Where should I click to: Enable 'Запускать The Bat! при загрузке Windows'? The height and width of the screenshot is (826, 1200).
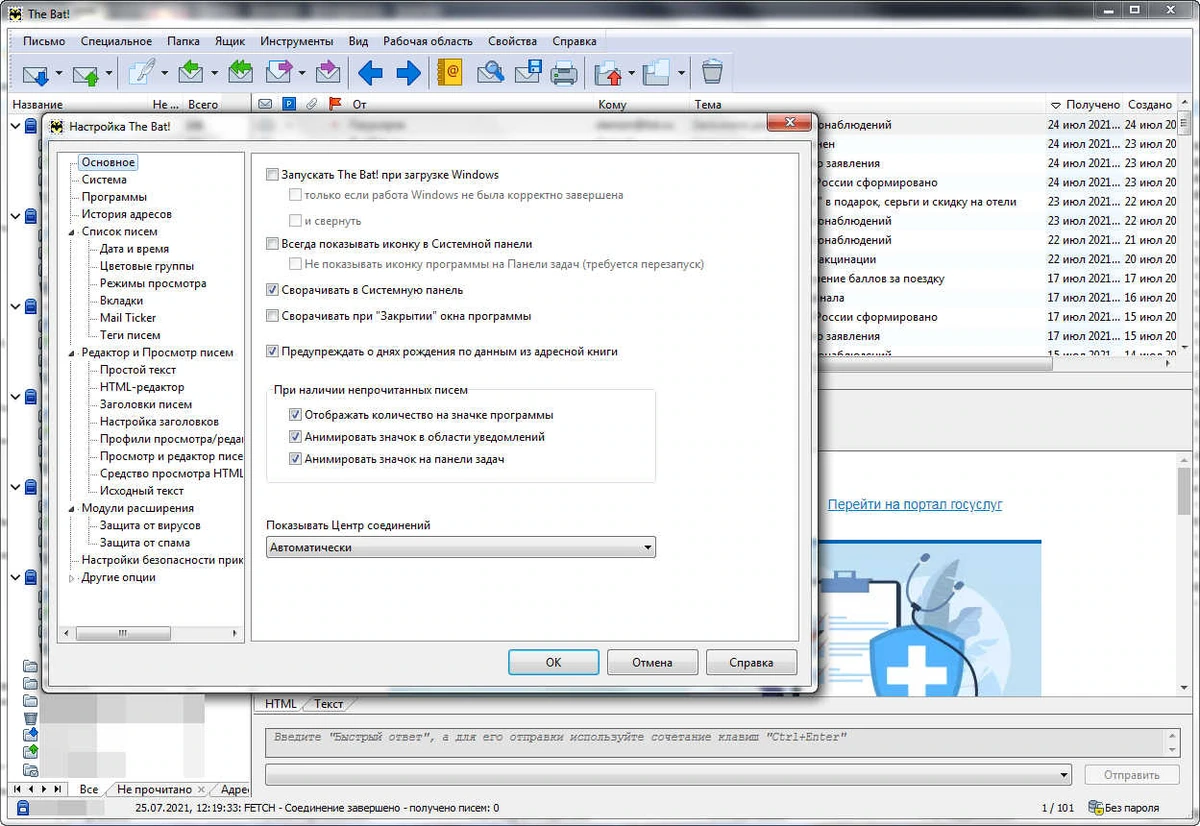[273, 175]
